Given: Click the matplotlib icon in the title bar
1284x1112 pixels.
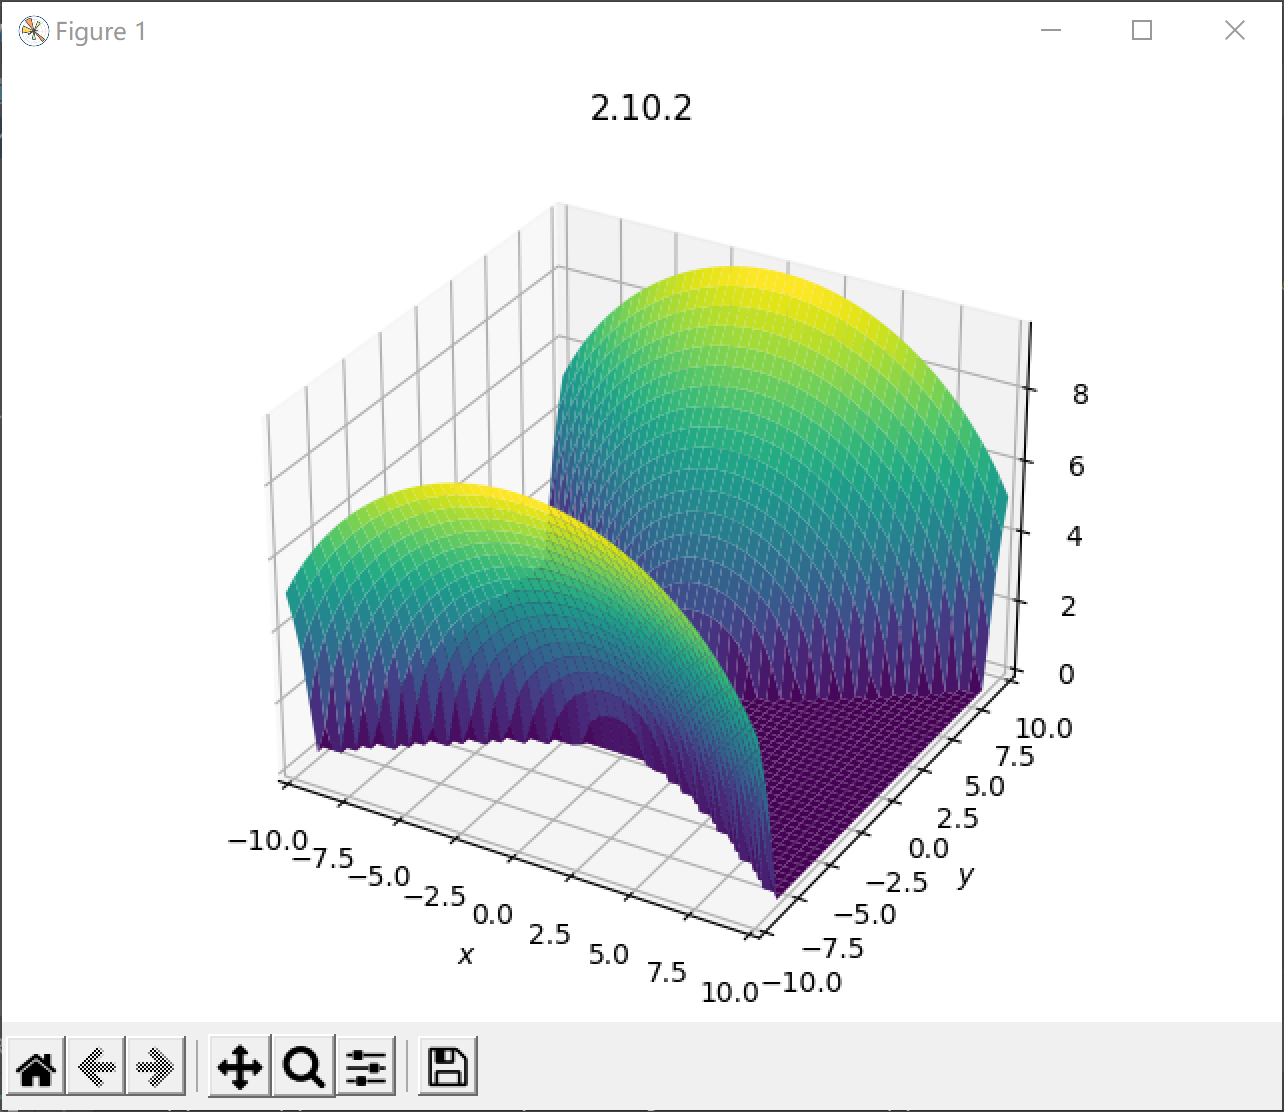Looking at the screenshot, I should click(33, 32).
